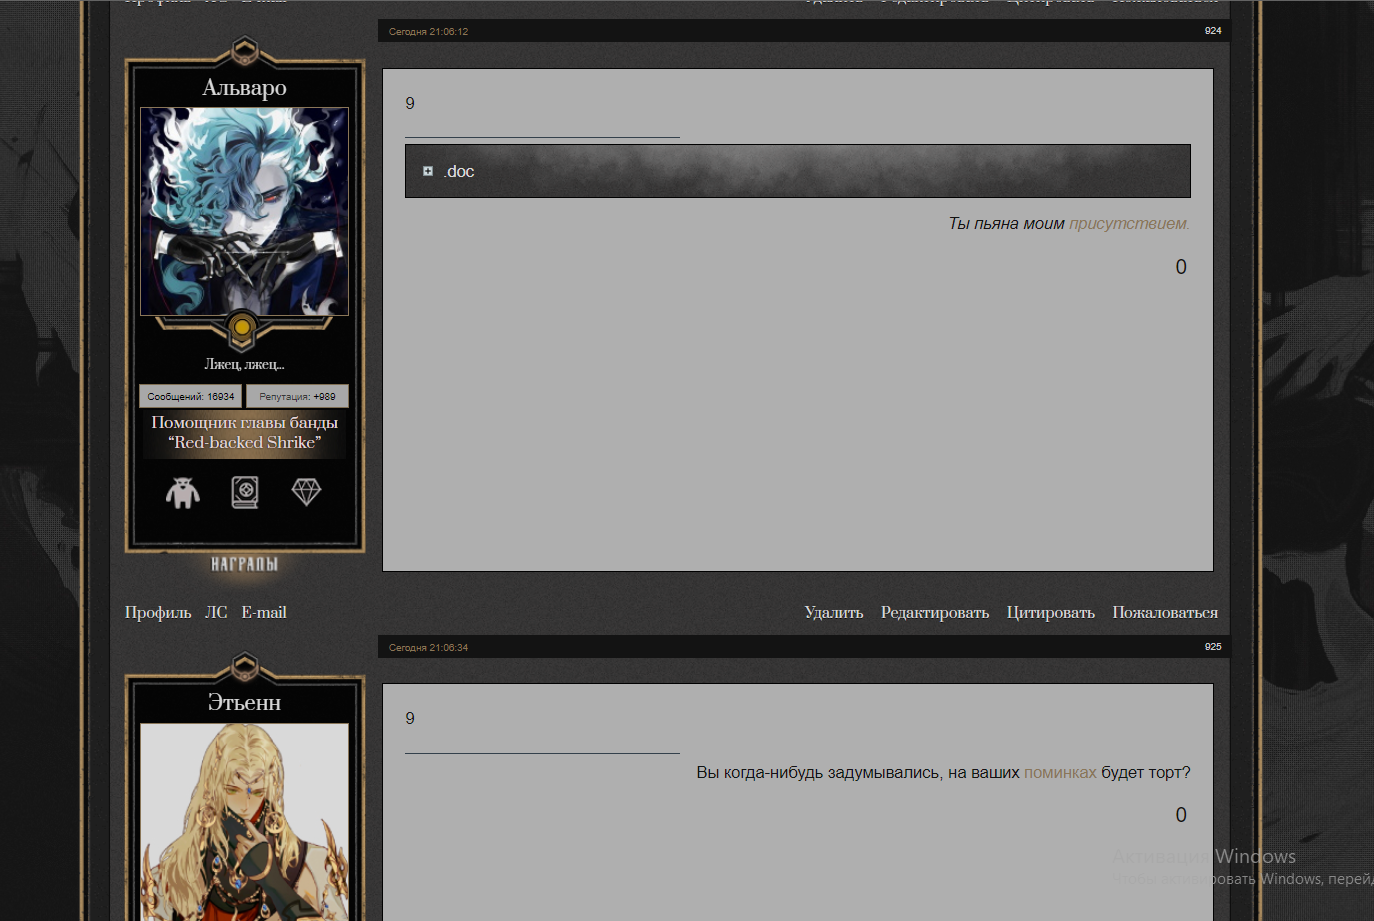Click Альваро's avatar image
The image size is (1374, 921).
(x=245, y=212)
